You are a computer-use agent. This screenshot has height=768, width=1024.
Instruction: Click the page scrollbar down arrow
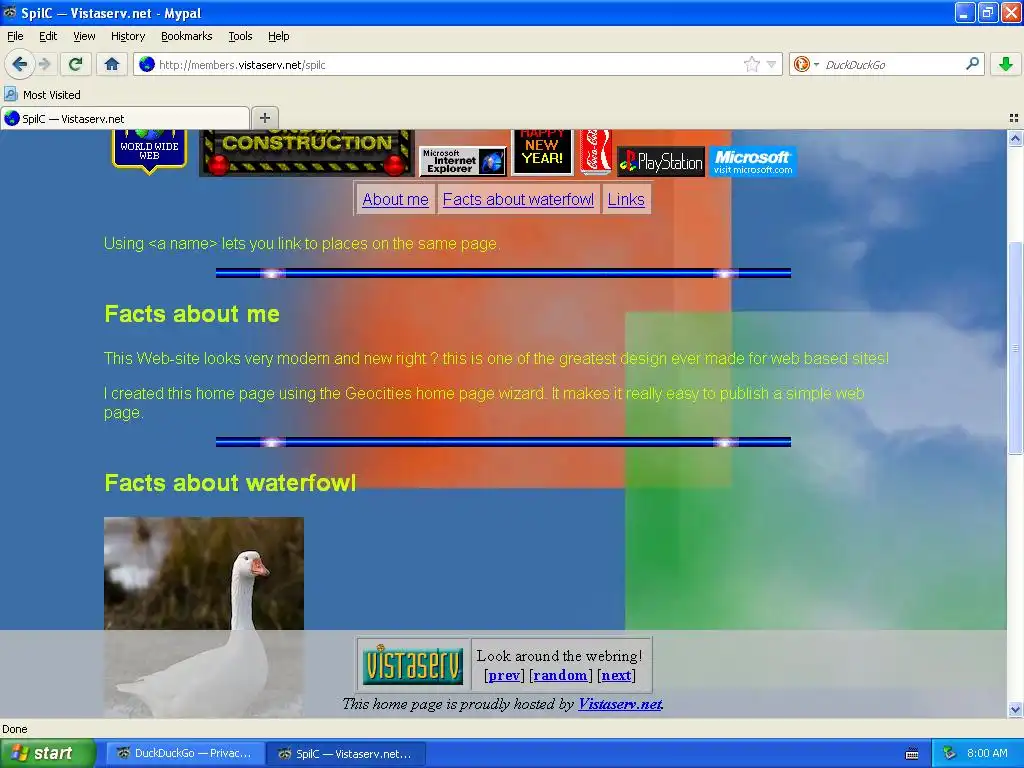(1015, 709)
